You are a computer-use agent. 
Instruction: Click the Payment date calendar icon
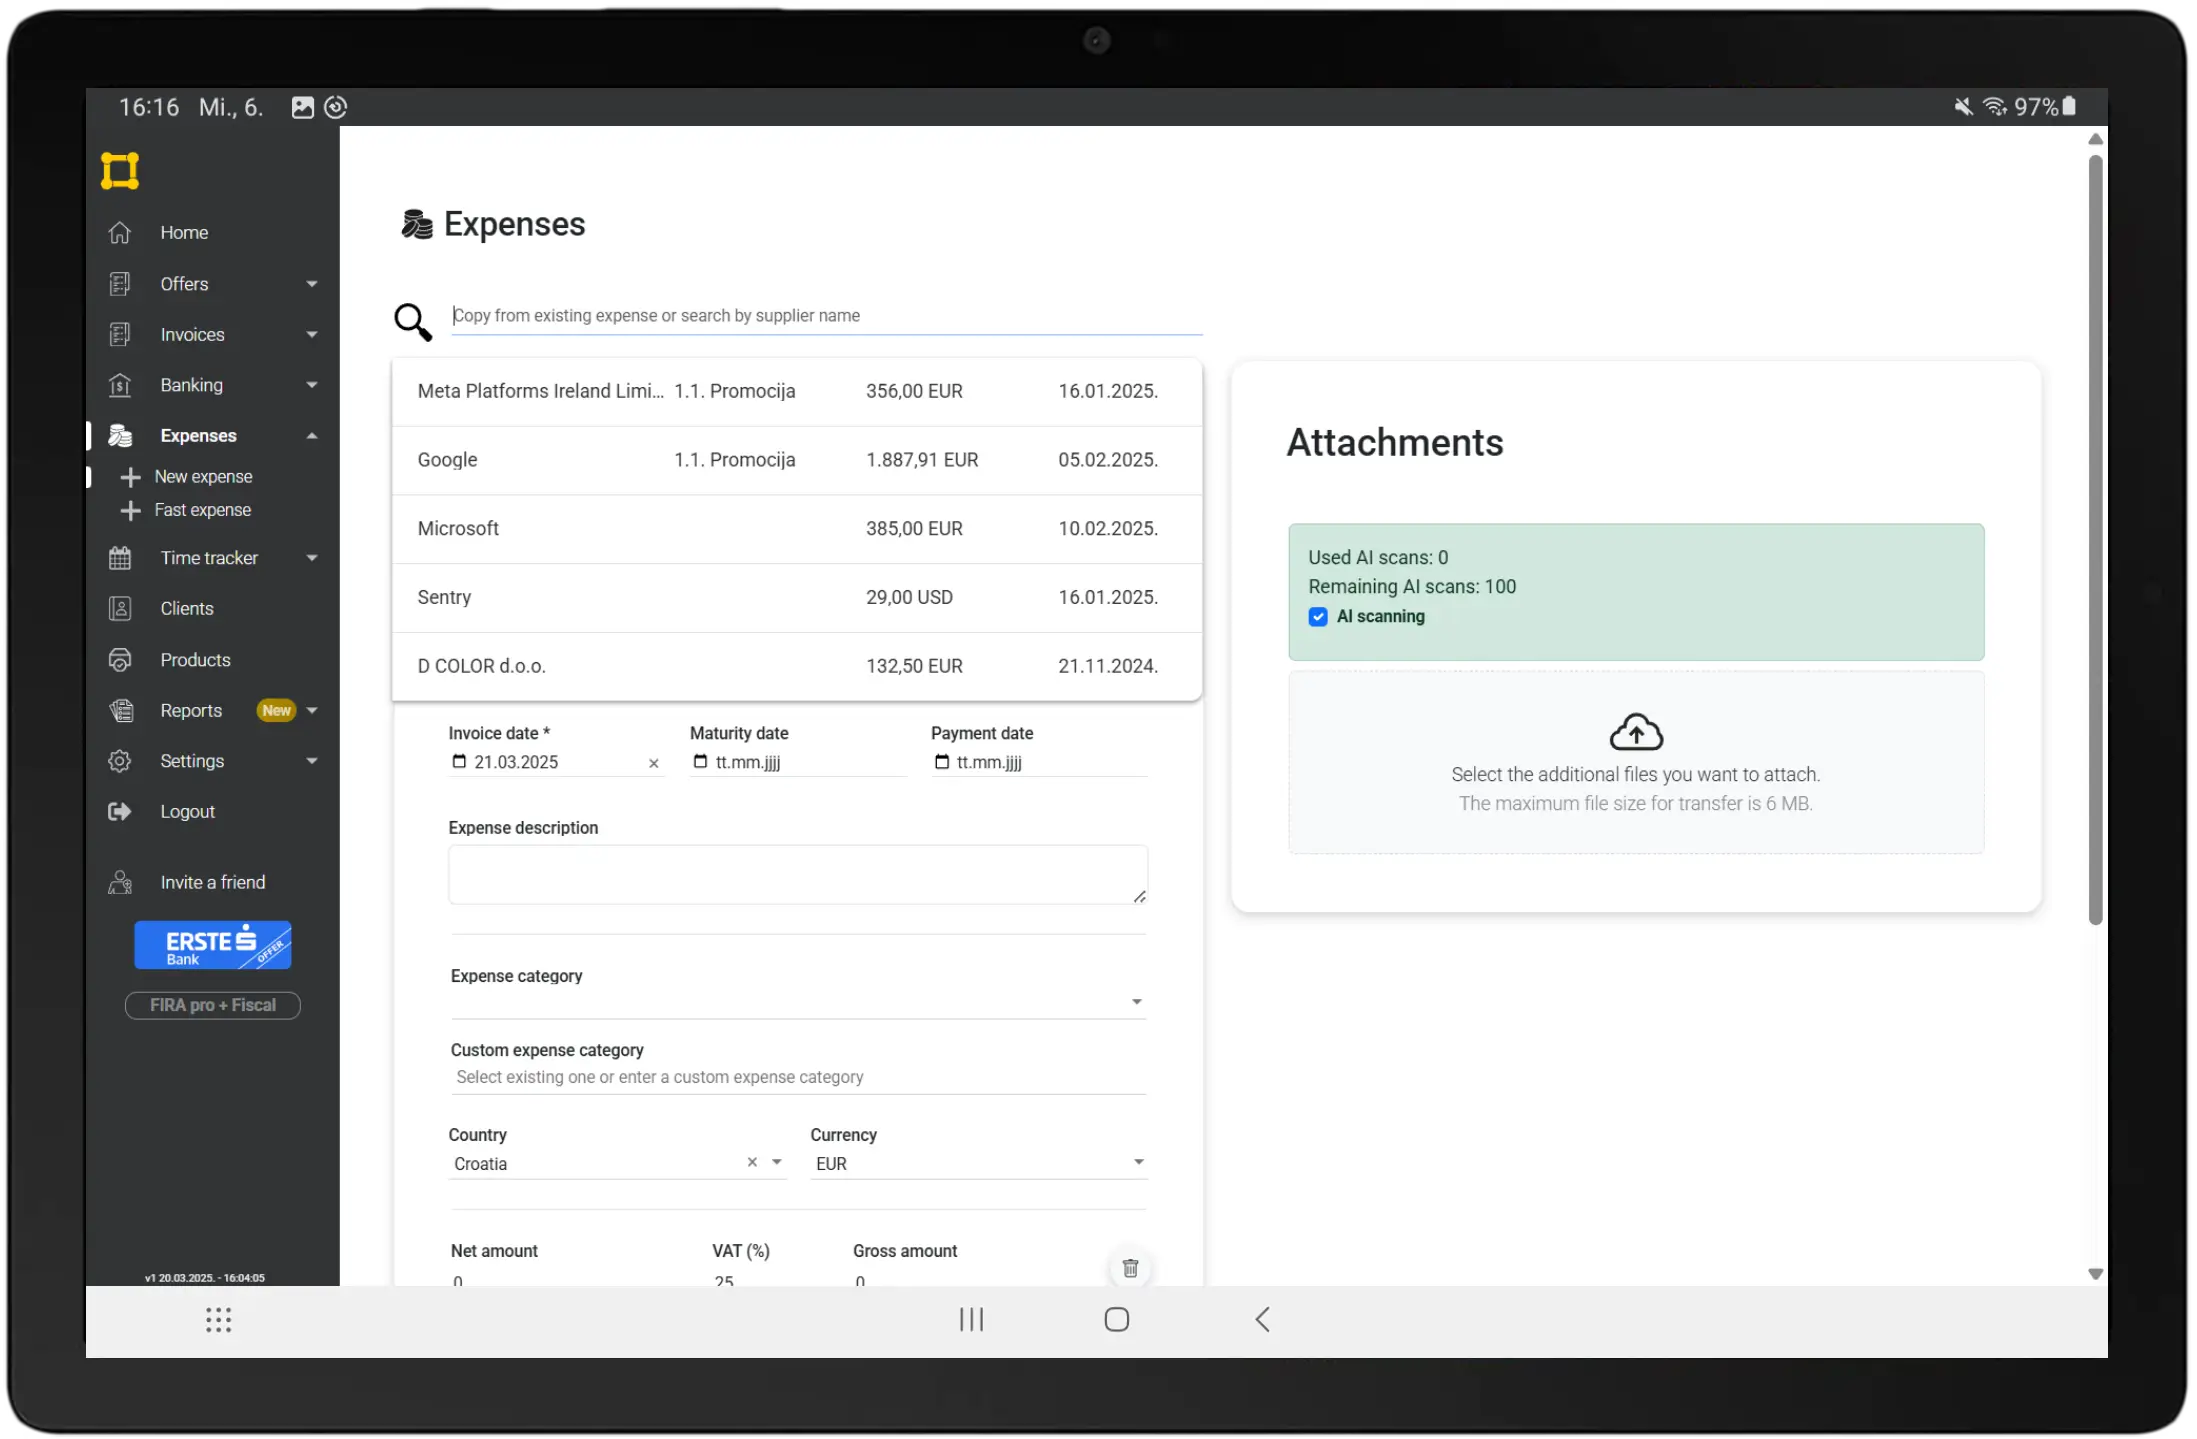coord(941,762)
